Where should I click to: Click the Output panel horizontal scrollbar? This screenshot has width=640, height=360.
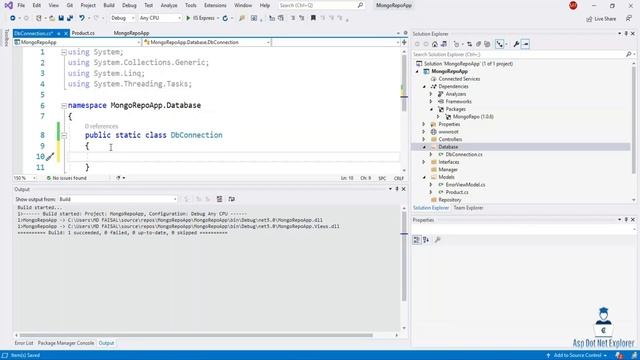pos(196,336)
